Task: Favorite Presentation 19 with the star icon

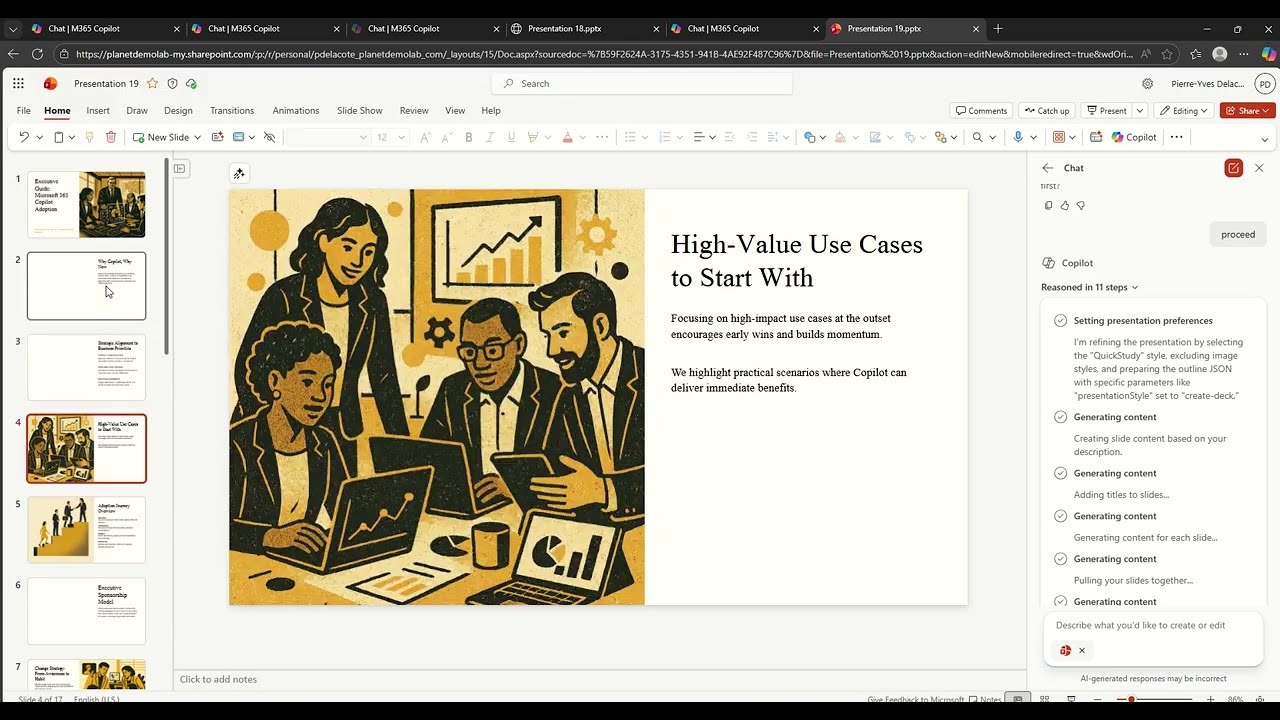Action: pos(152,84)
